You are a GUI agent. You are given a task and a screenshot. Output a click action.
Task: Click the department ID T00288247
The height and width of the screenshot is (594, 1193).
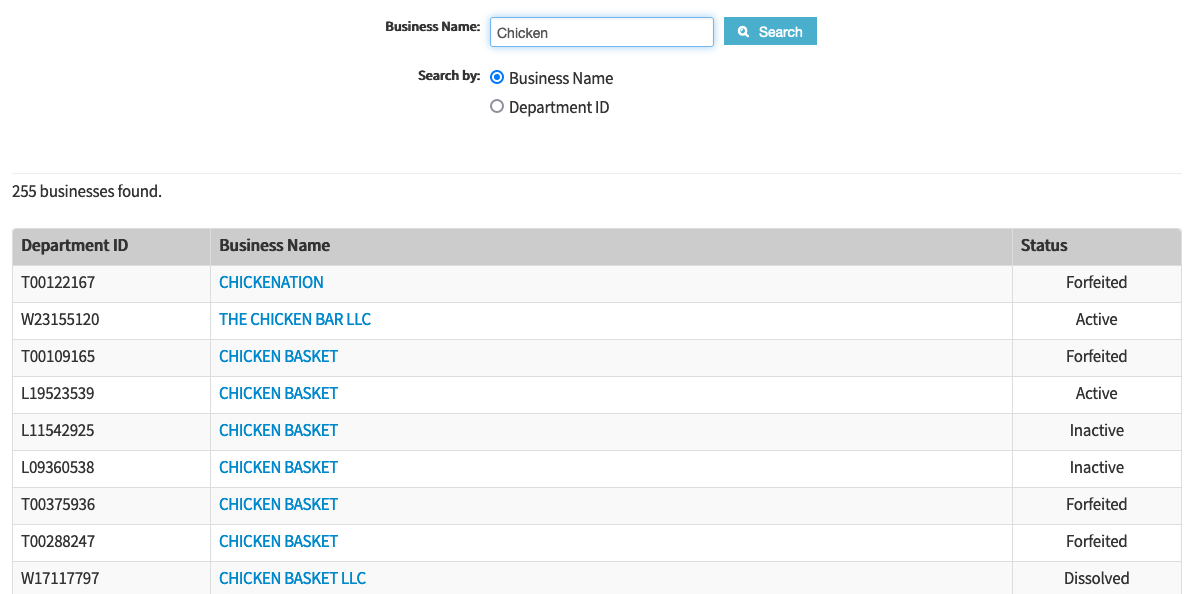(58, 542)
